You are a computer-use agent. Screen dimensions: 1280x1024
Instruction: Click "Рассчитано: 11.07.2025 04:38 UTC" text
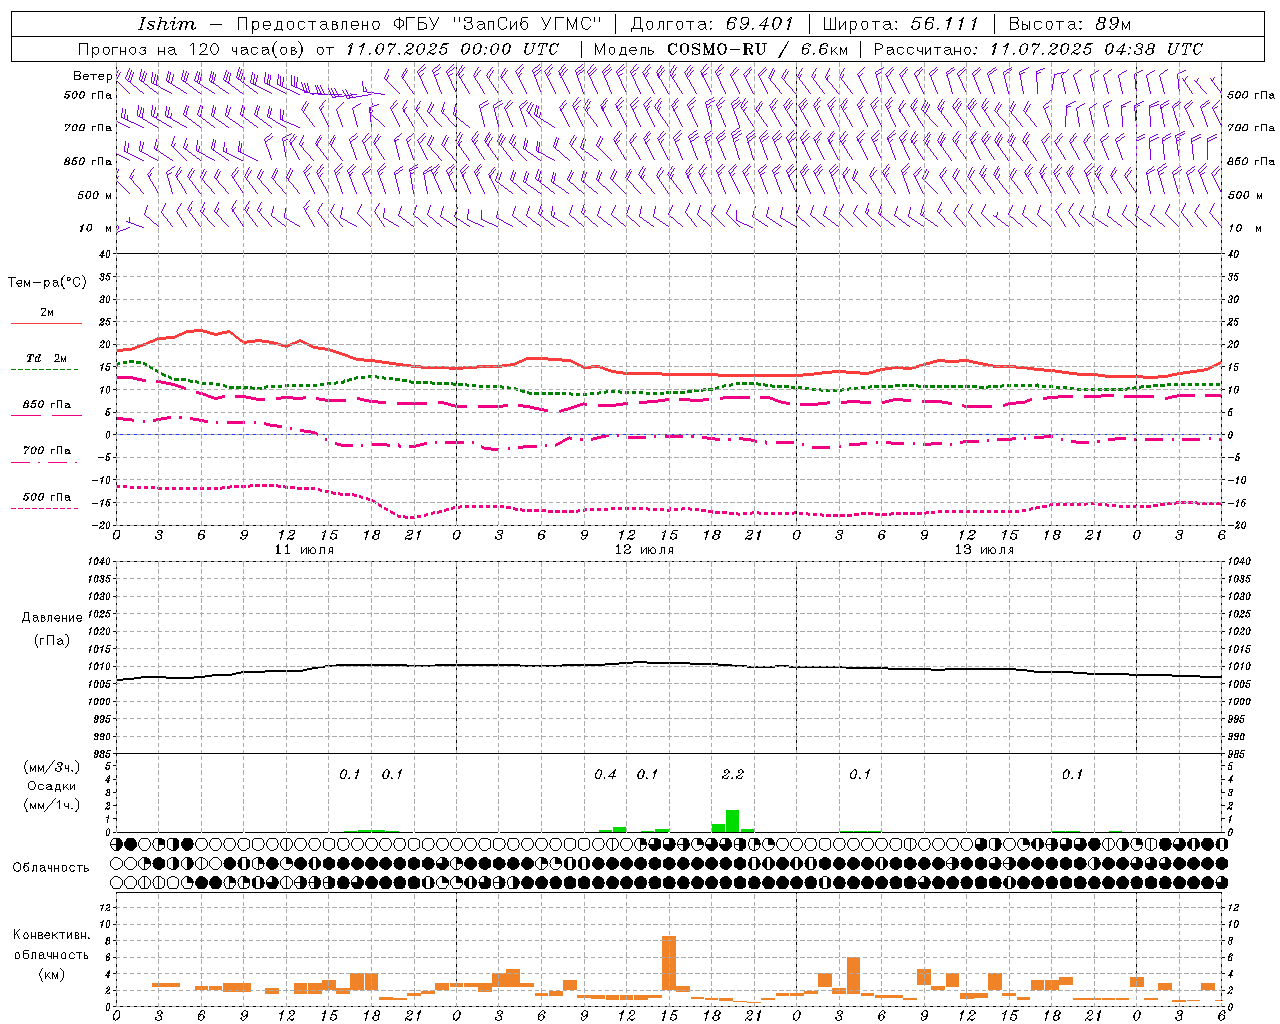1038,49
